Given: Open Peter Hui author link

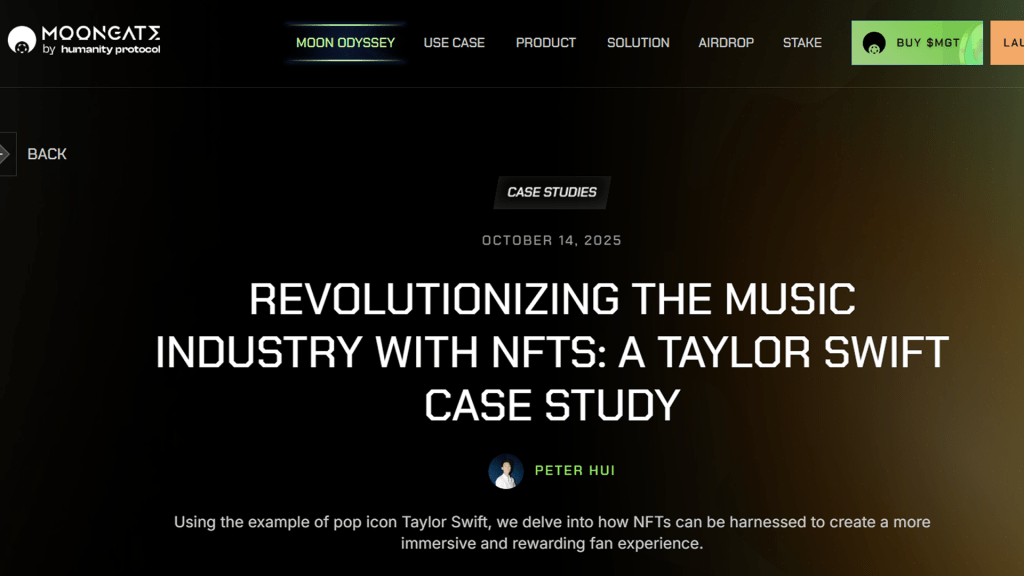Looking at the screenshot, I should 575,471.
